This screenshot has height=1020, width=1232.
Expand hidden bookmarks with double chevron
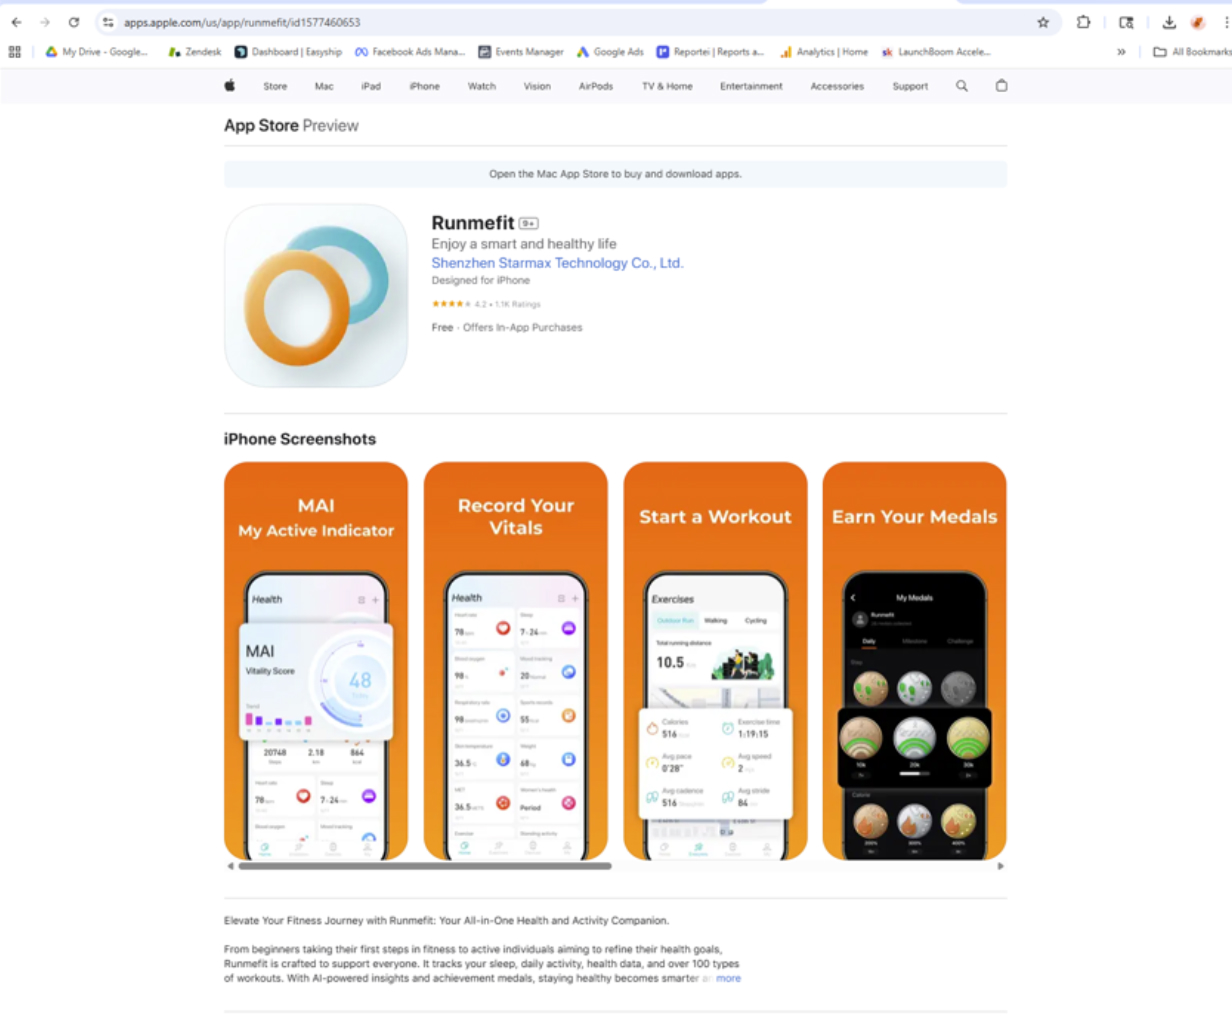[x=1121, y=52]
